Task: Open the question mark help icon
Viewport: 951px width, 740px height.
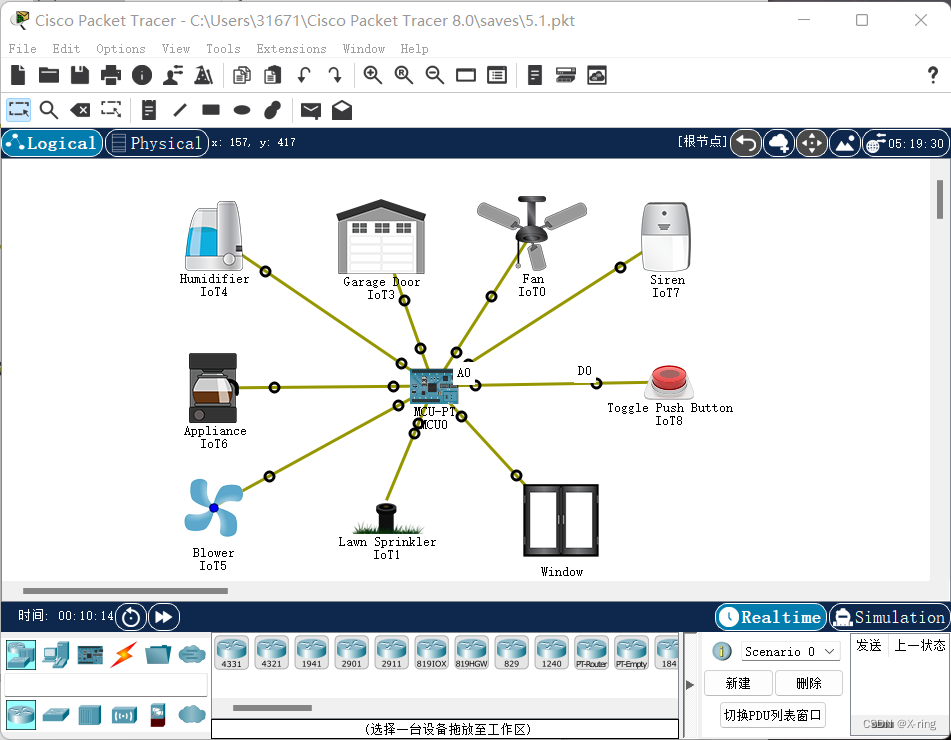Action: [x=933, y=75]
